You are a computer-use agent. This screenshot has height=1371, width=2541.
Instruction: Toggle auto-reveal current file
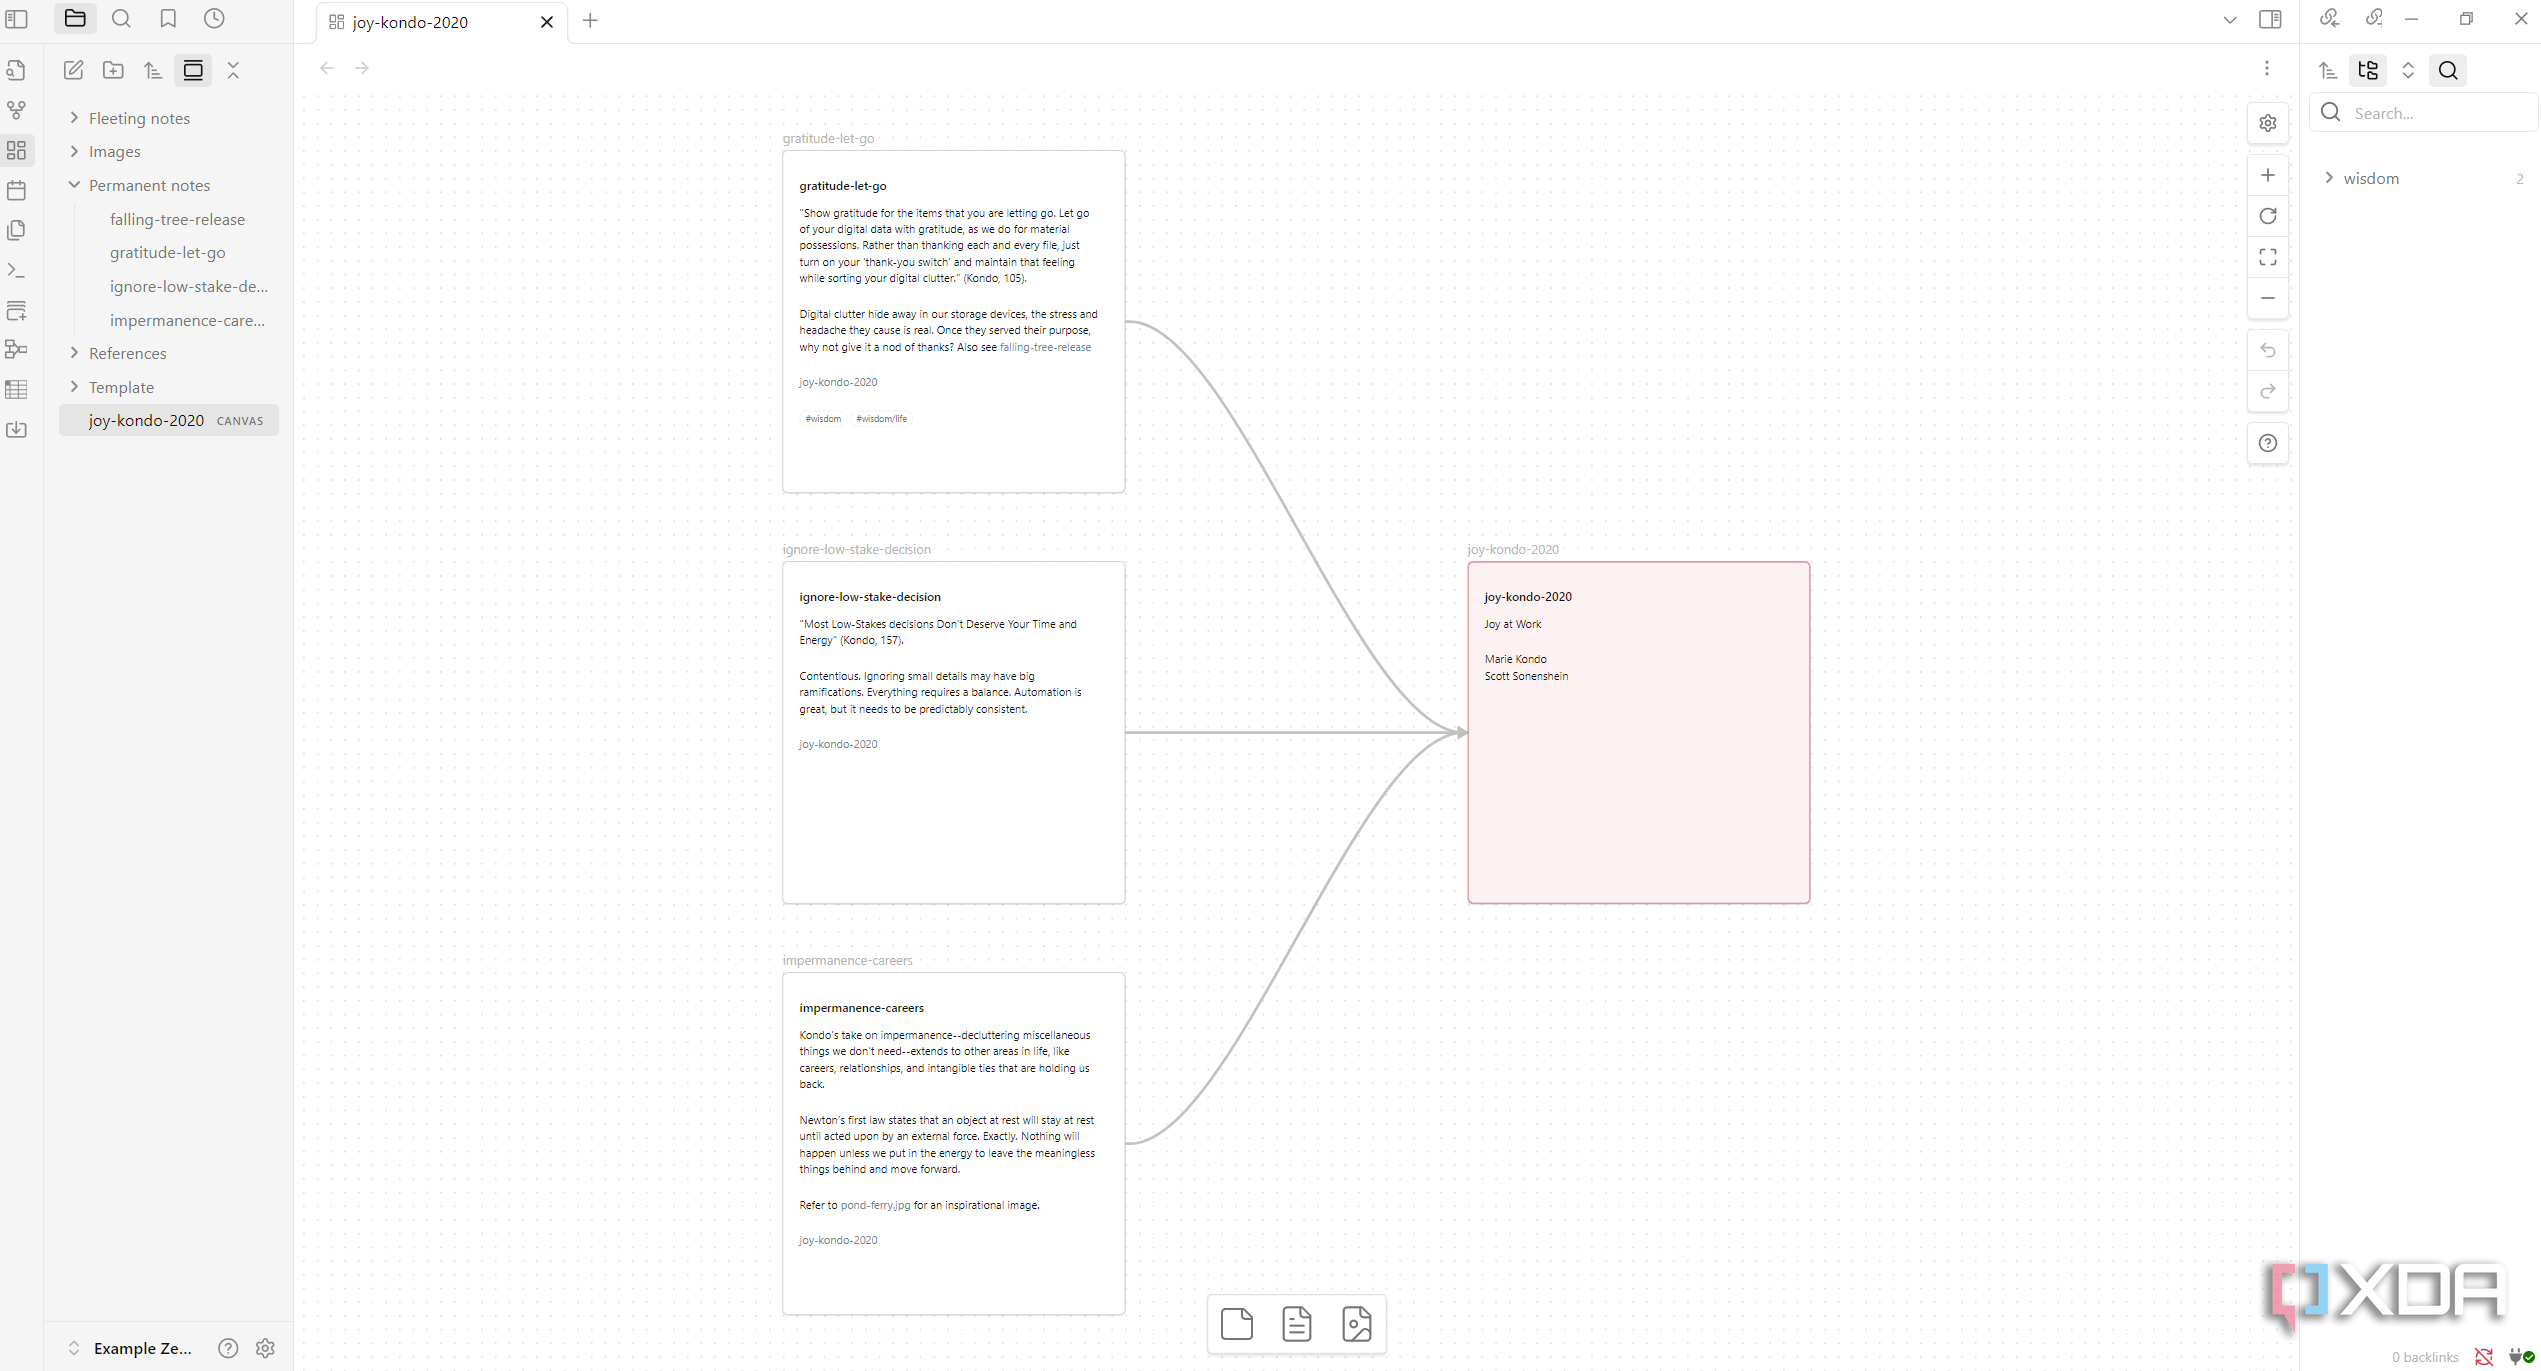point(193,70)
